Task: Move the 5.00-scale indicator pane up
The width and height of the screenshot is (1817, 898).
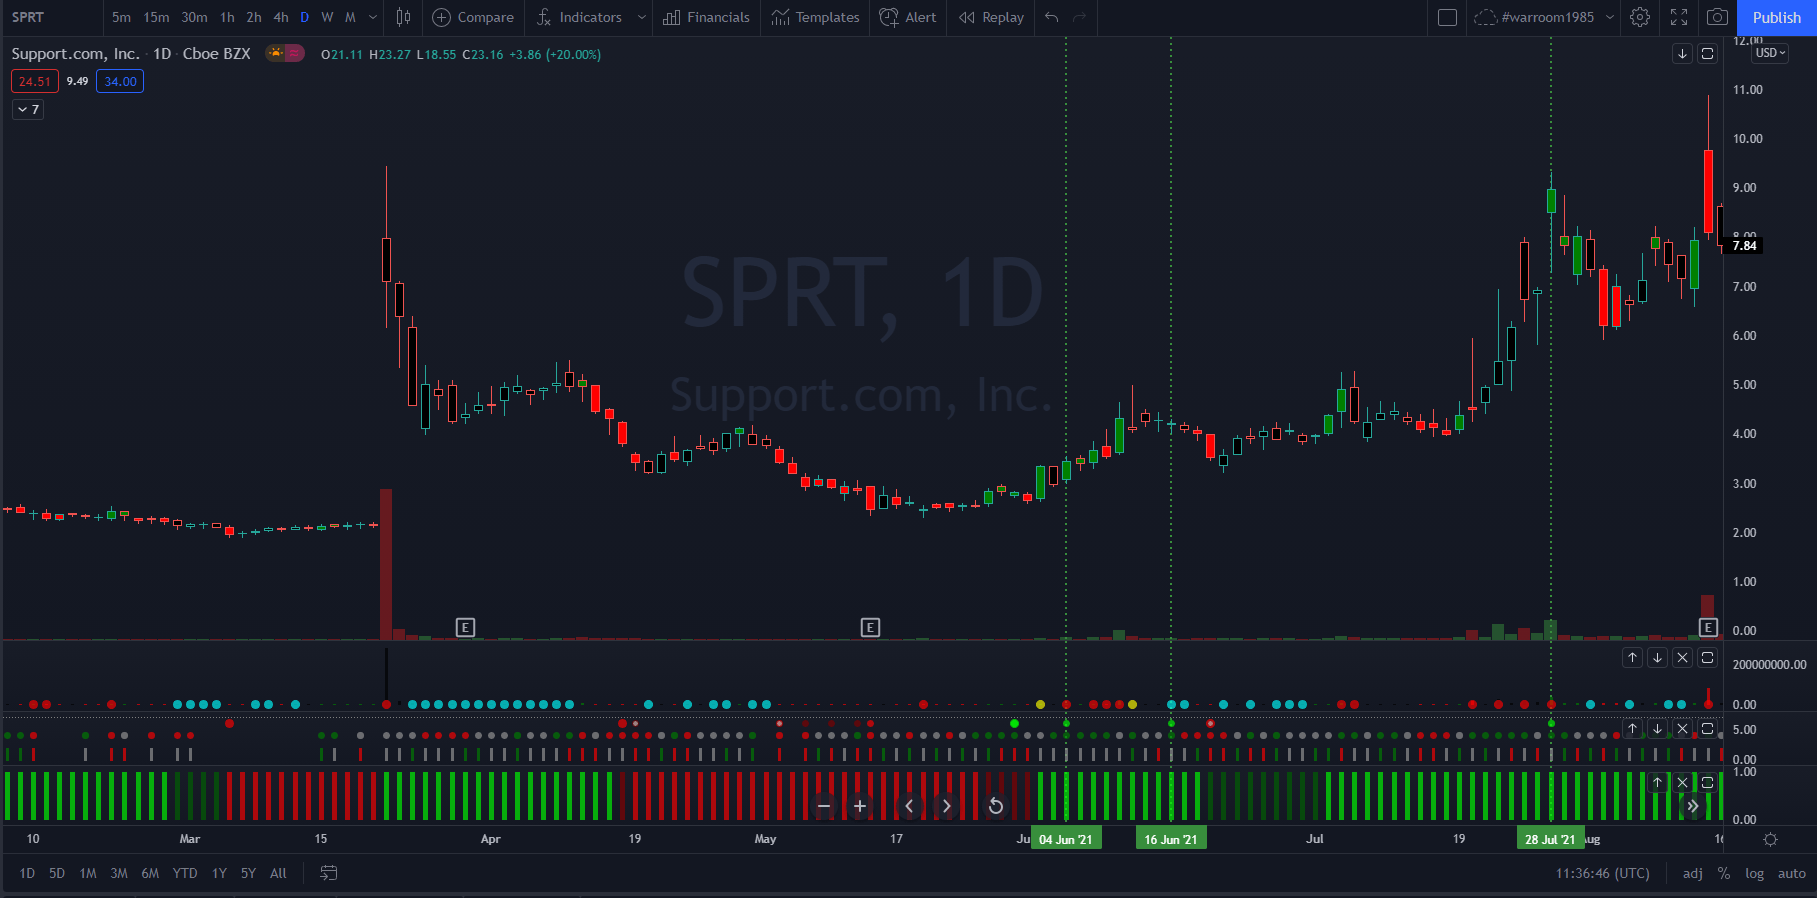Action: point(1632,728)
